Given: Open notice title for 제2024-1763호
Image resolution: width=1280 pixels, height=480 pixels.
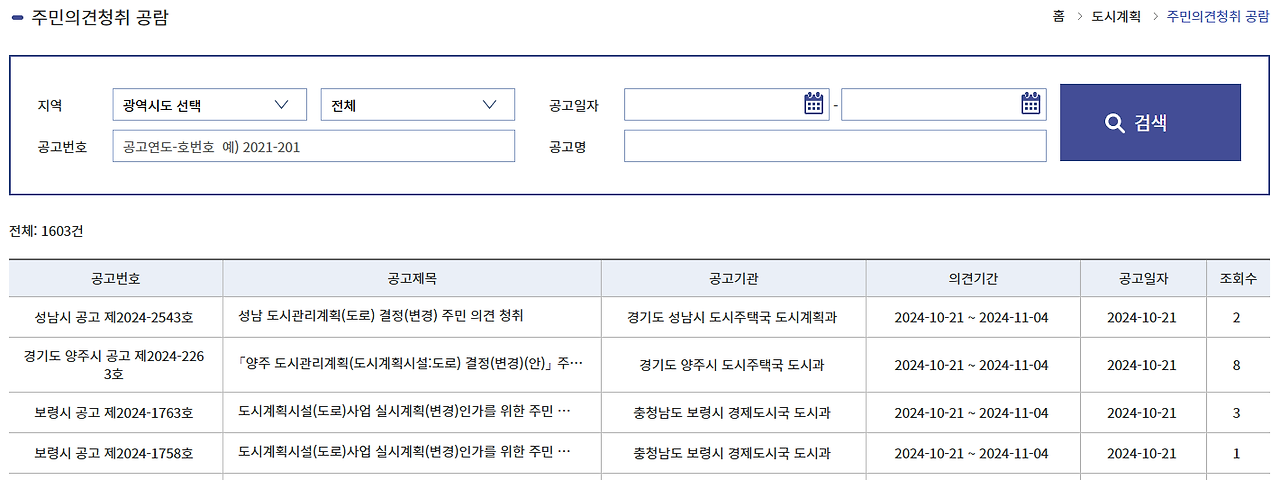Looking at the screenshot, I should (x=404, y=412).
